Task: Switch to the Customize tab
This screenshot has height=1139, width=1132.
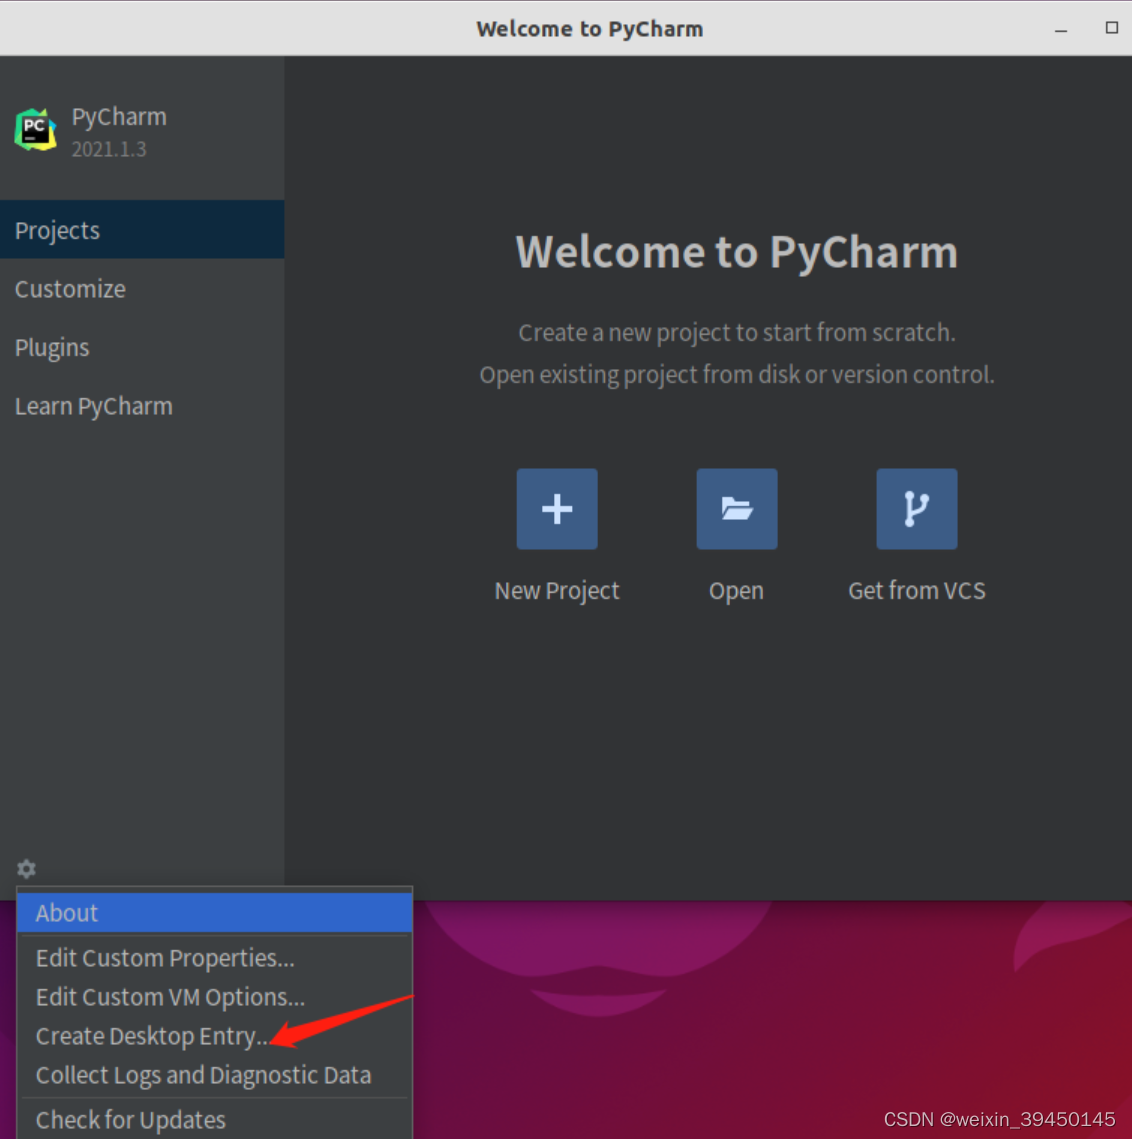Action: 142,288
